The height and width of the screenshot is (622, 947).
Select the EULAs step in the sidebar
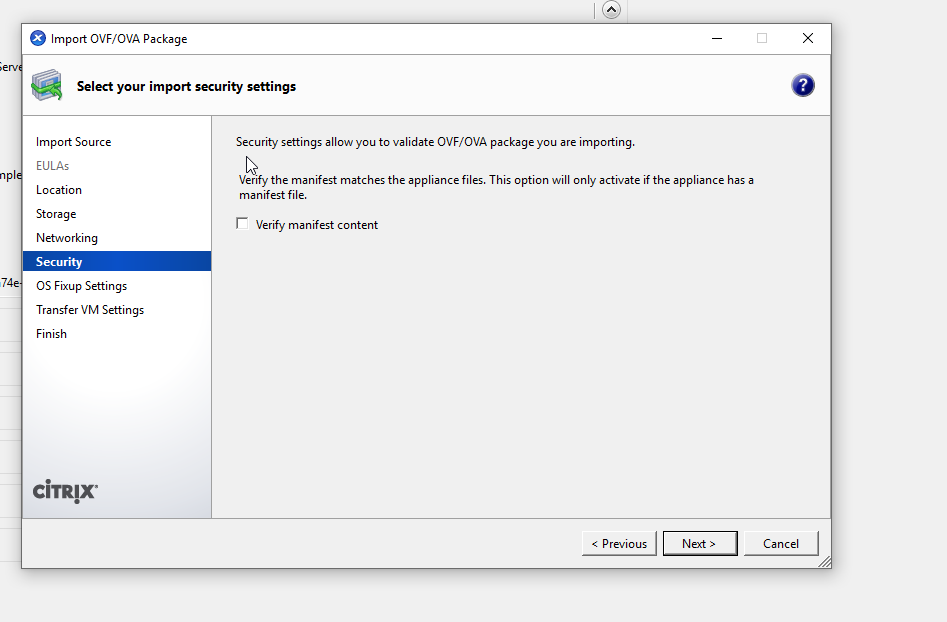coord(52,166)
